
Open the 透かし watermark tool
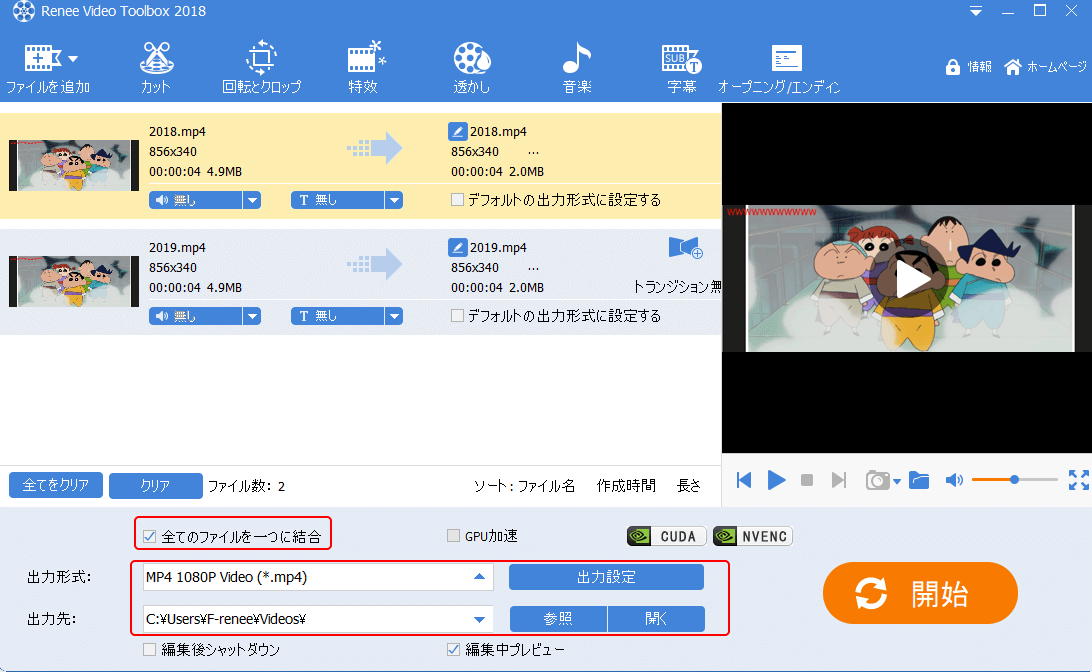click(471, 68)
